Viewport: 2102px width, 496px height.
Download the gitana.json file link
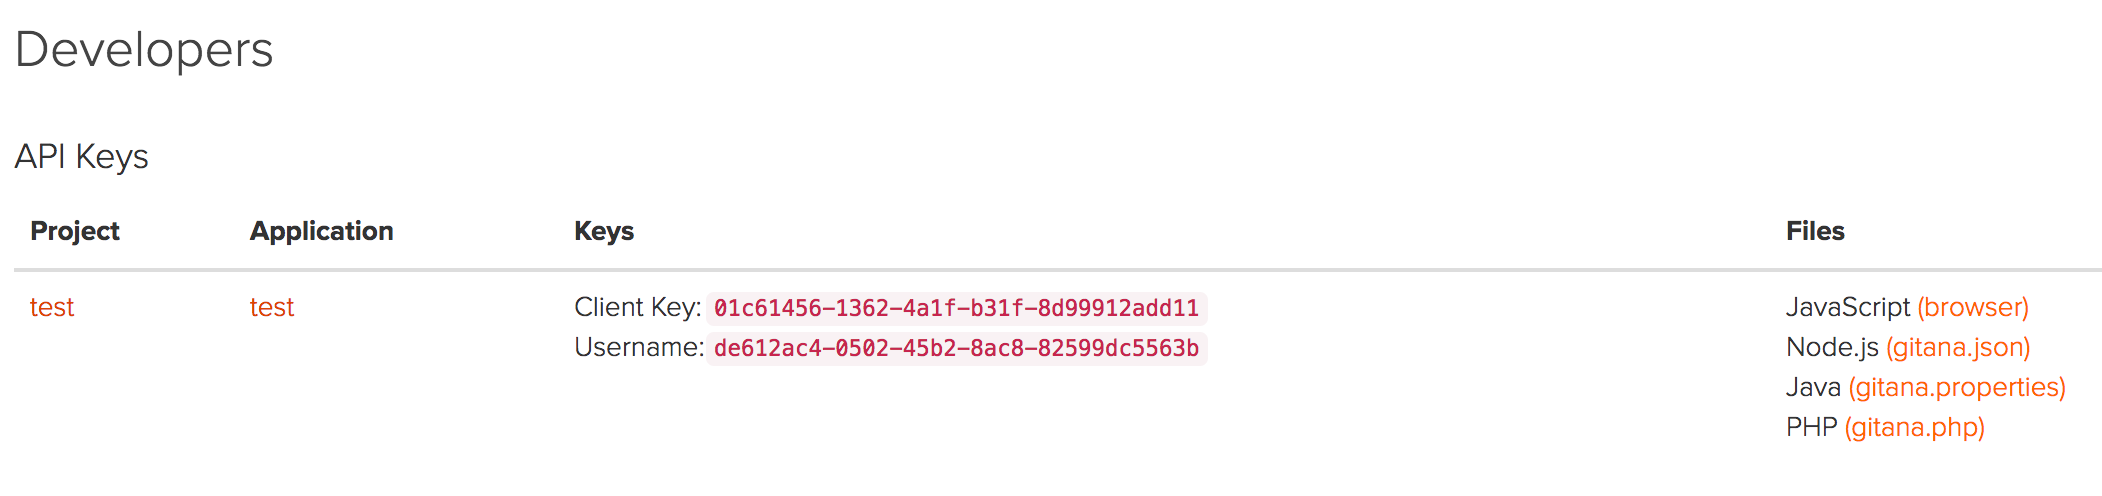click(x=1957, y=347)
